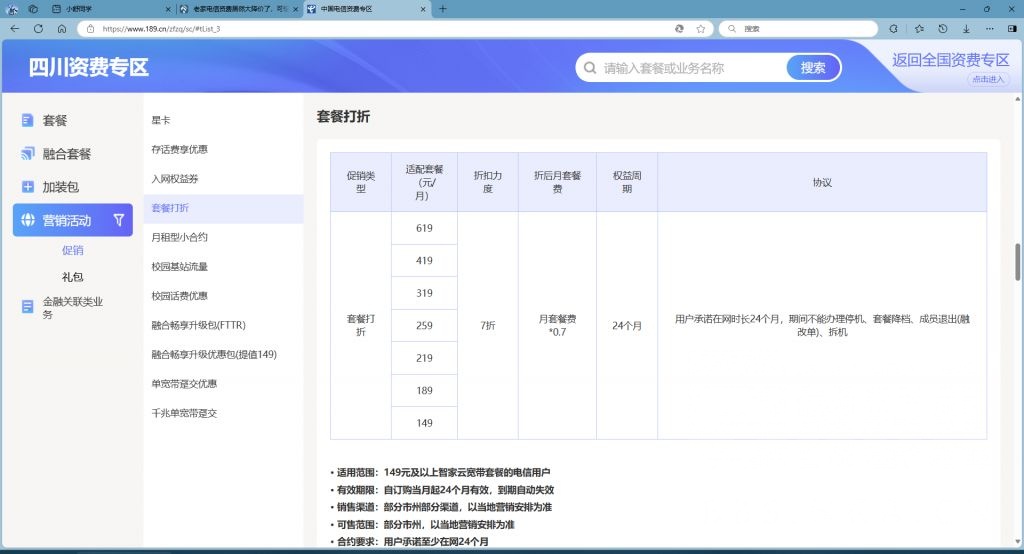Image resolution: width=1024 pixels, height=554 pixels.
Task: Click the 金融关联类业务 sidebar icon
Action: (28, 306)
